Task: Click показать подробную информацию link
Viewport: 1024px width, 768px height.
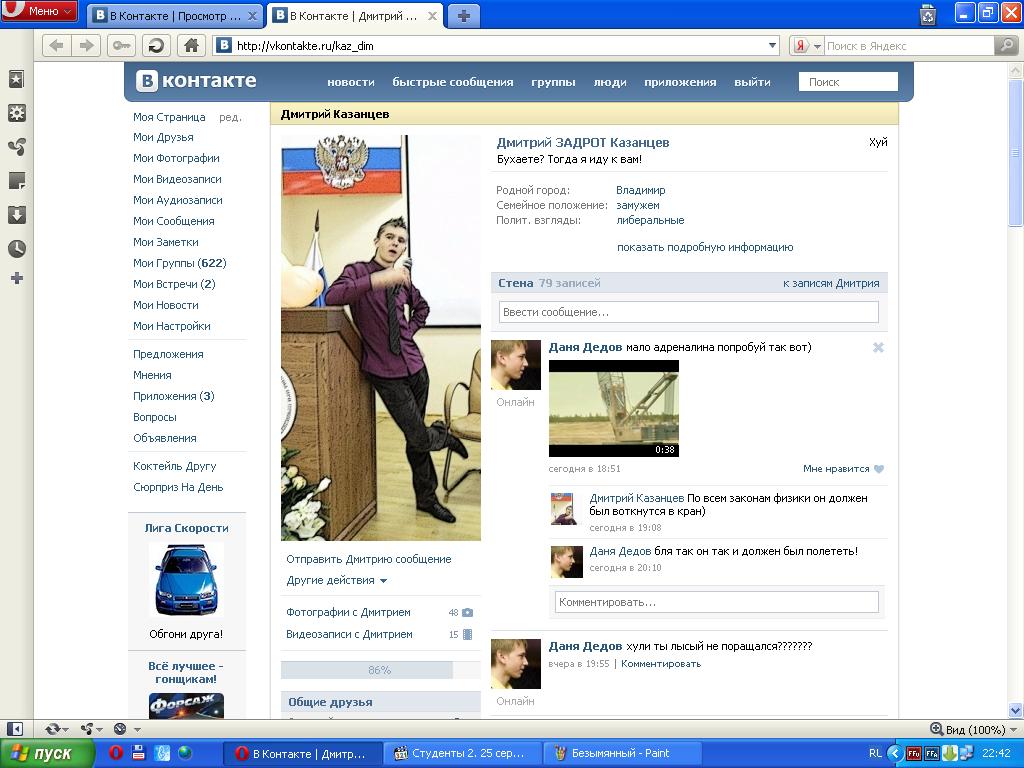Action: pos(705,248)
